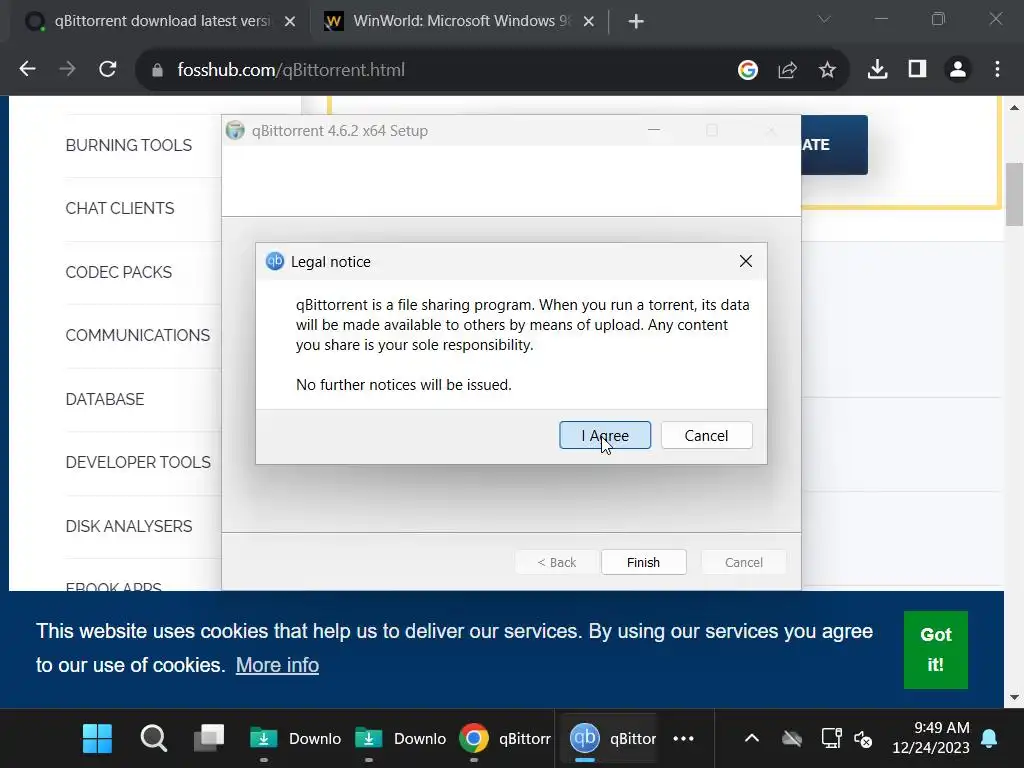
Task: Open Windows taskbar search
Action: (154, 739)
